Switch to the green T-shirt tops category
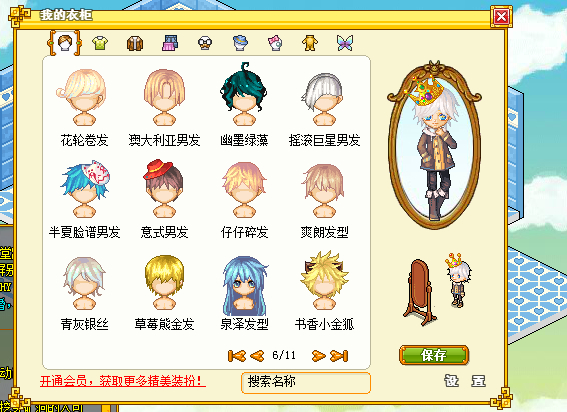Viewport: 567px width, 412px height. (100, 43)
